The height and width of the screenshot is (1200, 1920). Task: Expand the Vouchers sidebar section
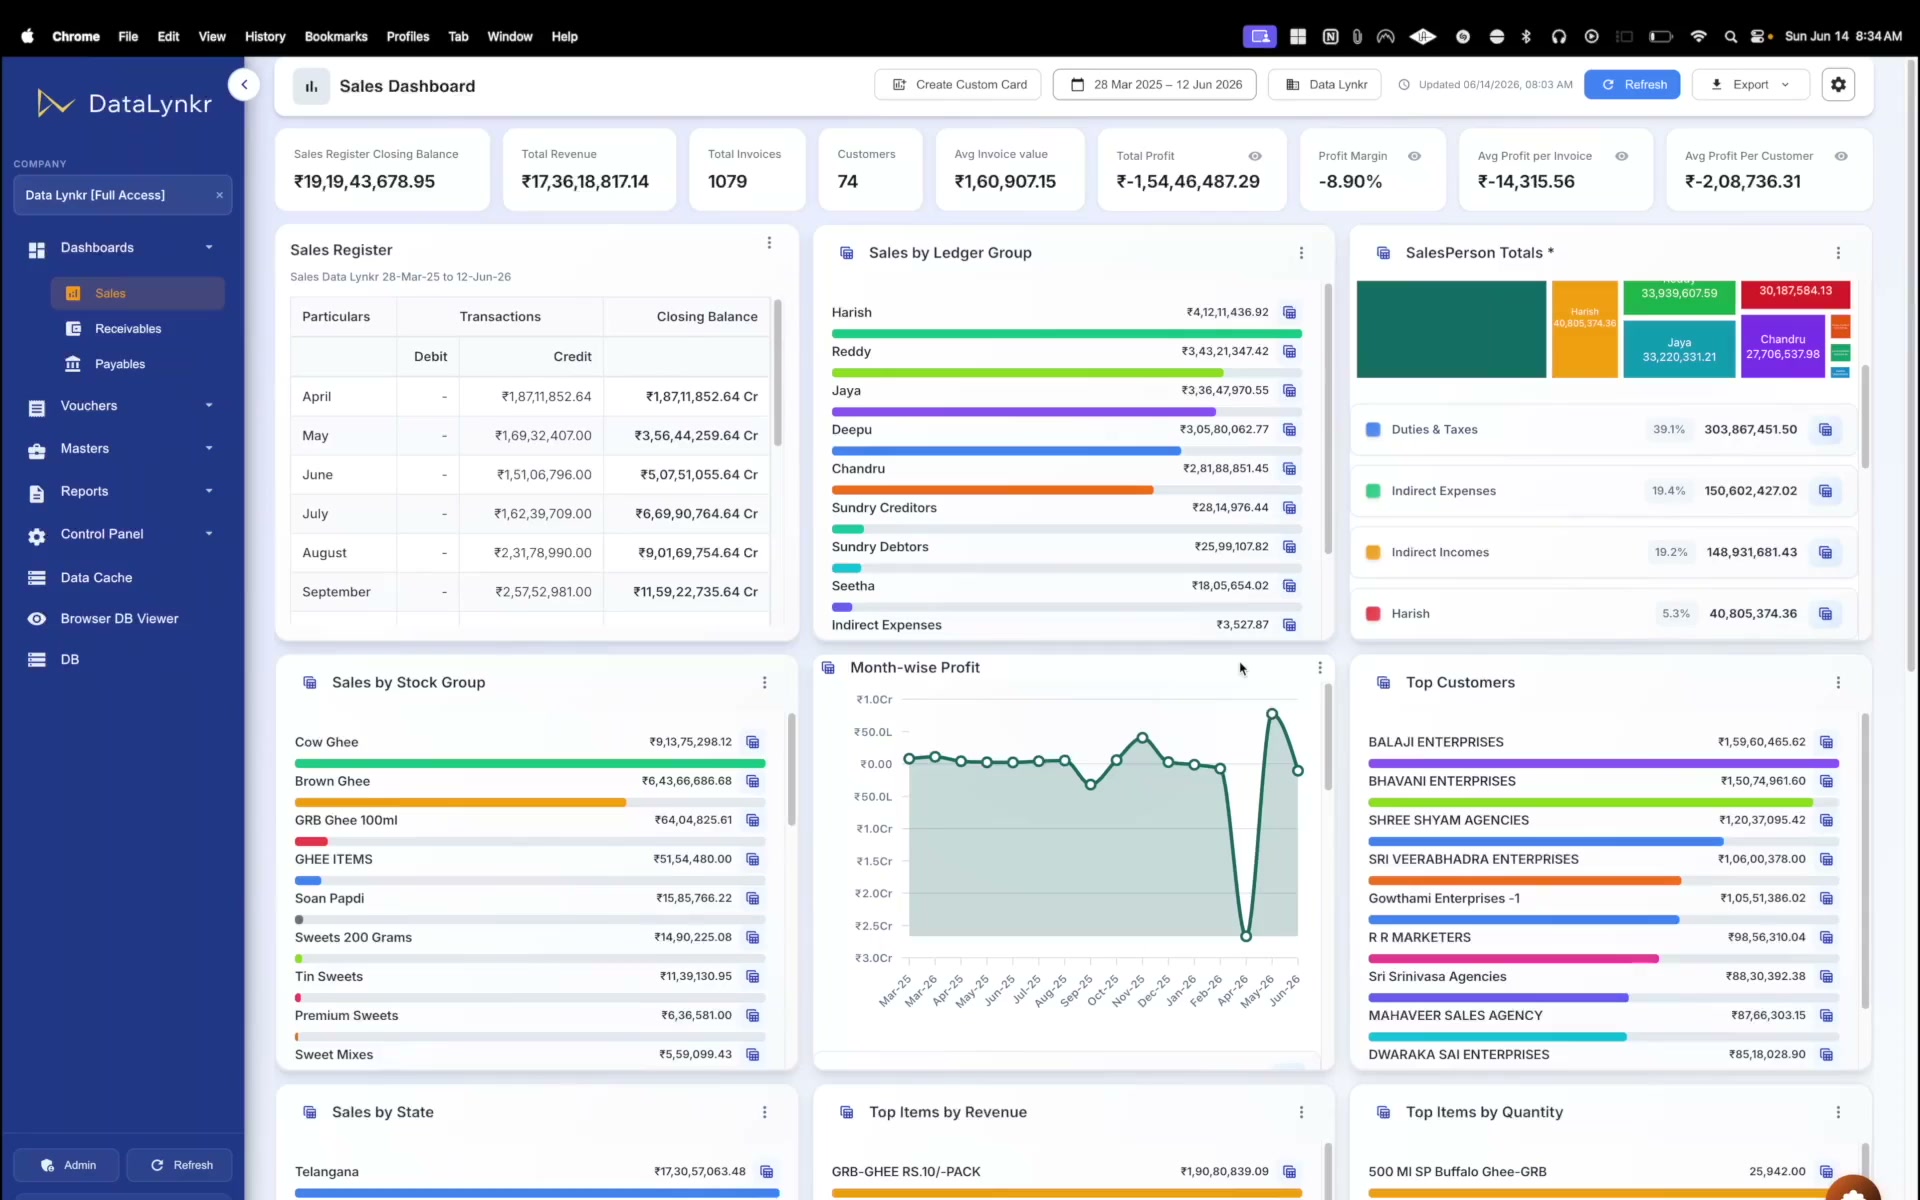[122, 406]
